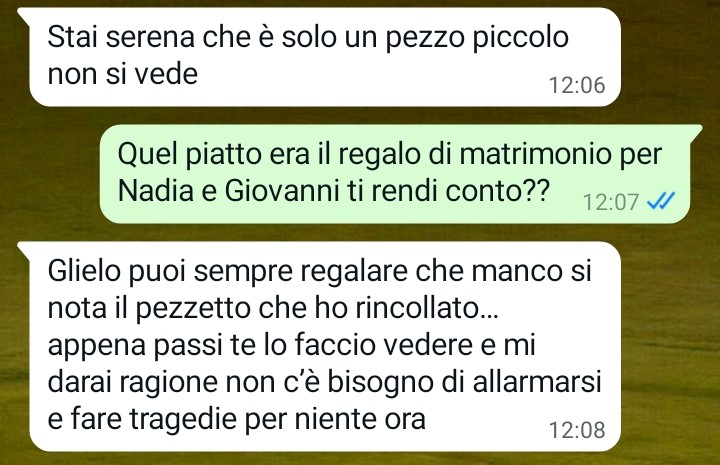Open the "Stai serena che è solo" message
Viewport: 720px width, 465px height.
click(x=325, y=57)
